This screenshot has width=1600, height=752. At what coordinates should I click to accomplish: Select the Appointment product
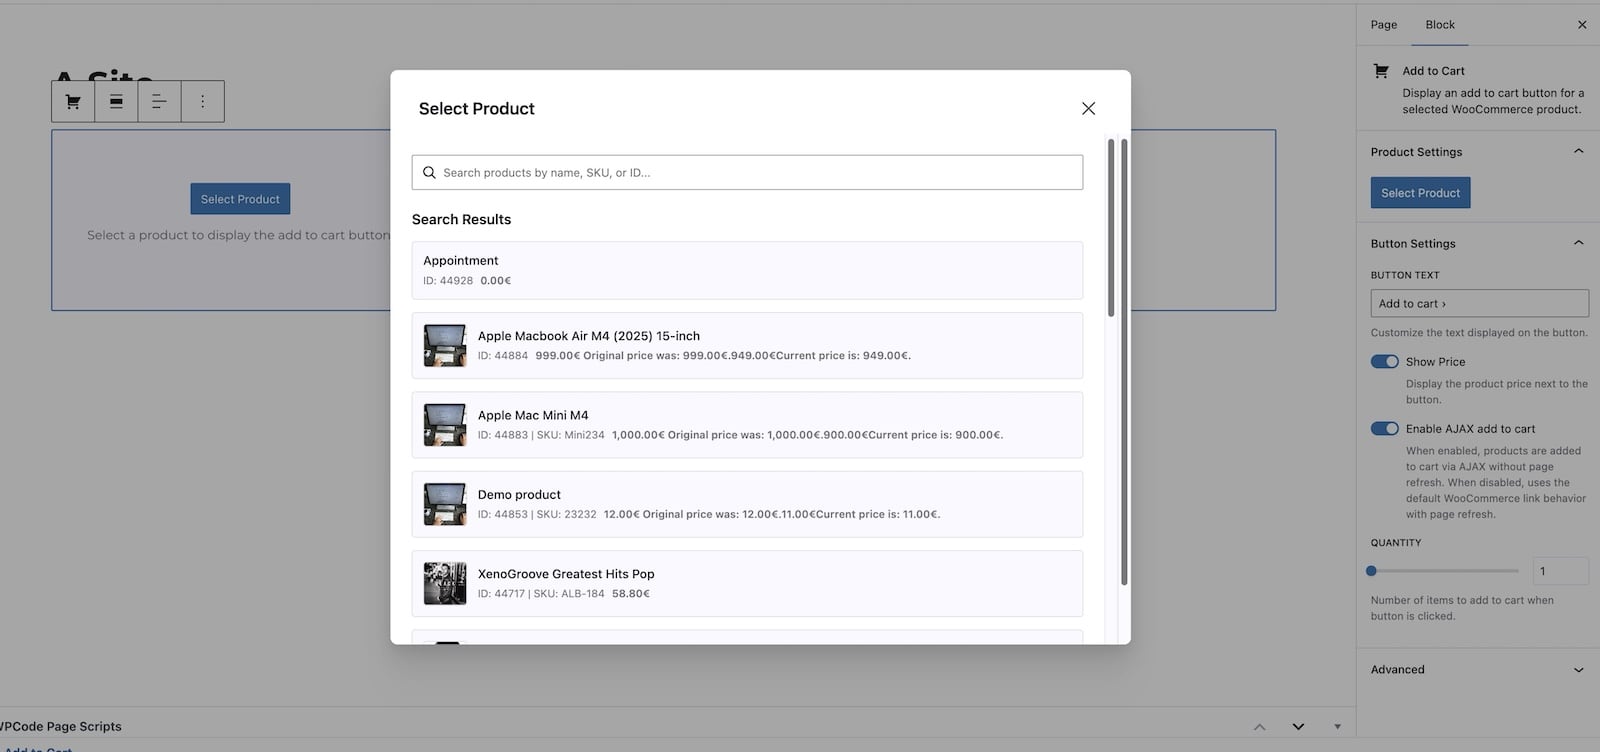pyautogui.click(x=747, y=270)
